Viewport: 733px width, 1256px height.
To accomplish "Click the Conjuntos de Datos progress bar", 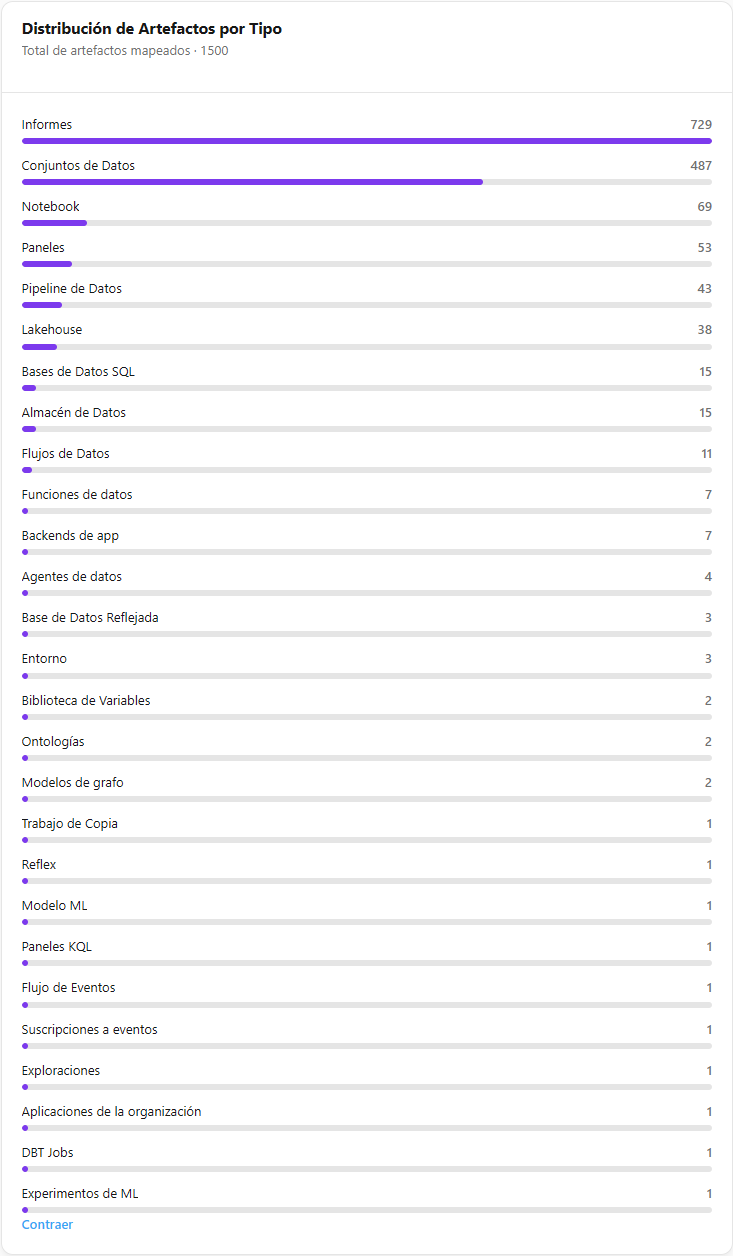I will [367, 182].
